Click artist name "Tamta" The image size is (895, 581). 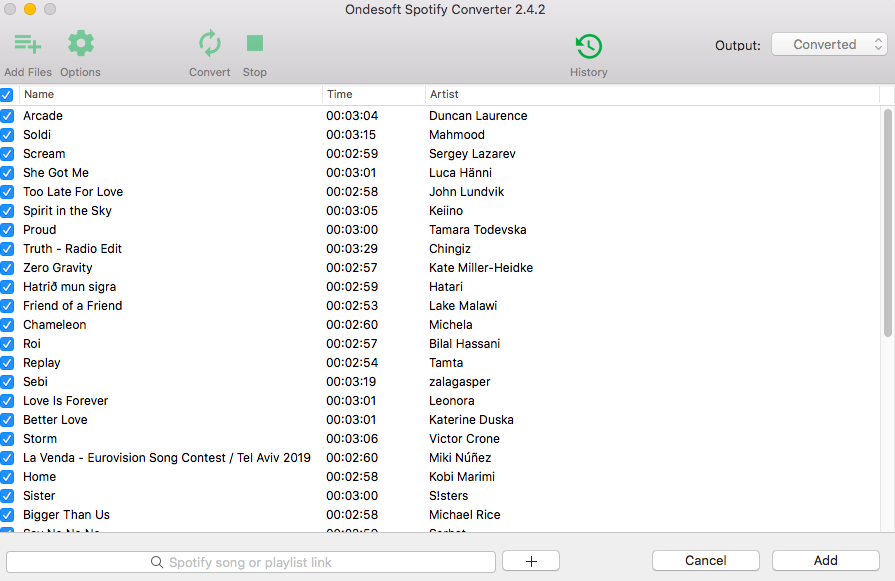pos(446,363)
